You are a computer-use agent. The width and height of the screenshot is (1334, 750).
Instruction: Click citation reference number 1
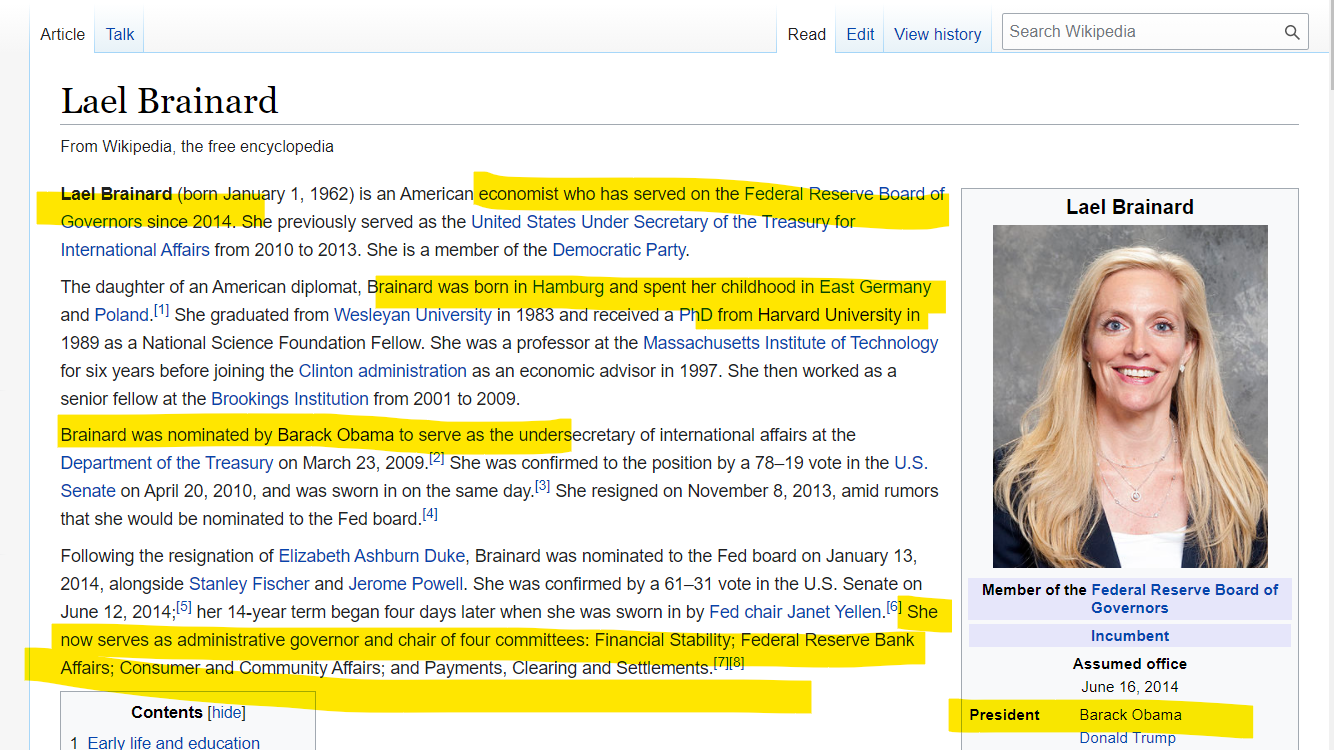(x=161, y=310)
